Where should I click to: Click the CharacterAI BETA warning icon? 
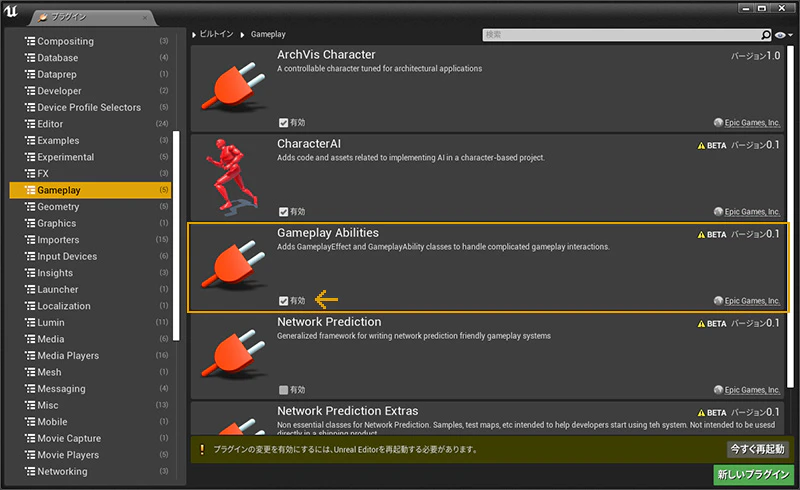(701, 145)
